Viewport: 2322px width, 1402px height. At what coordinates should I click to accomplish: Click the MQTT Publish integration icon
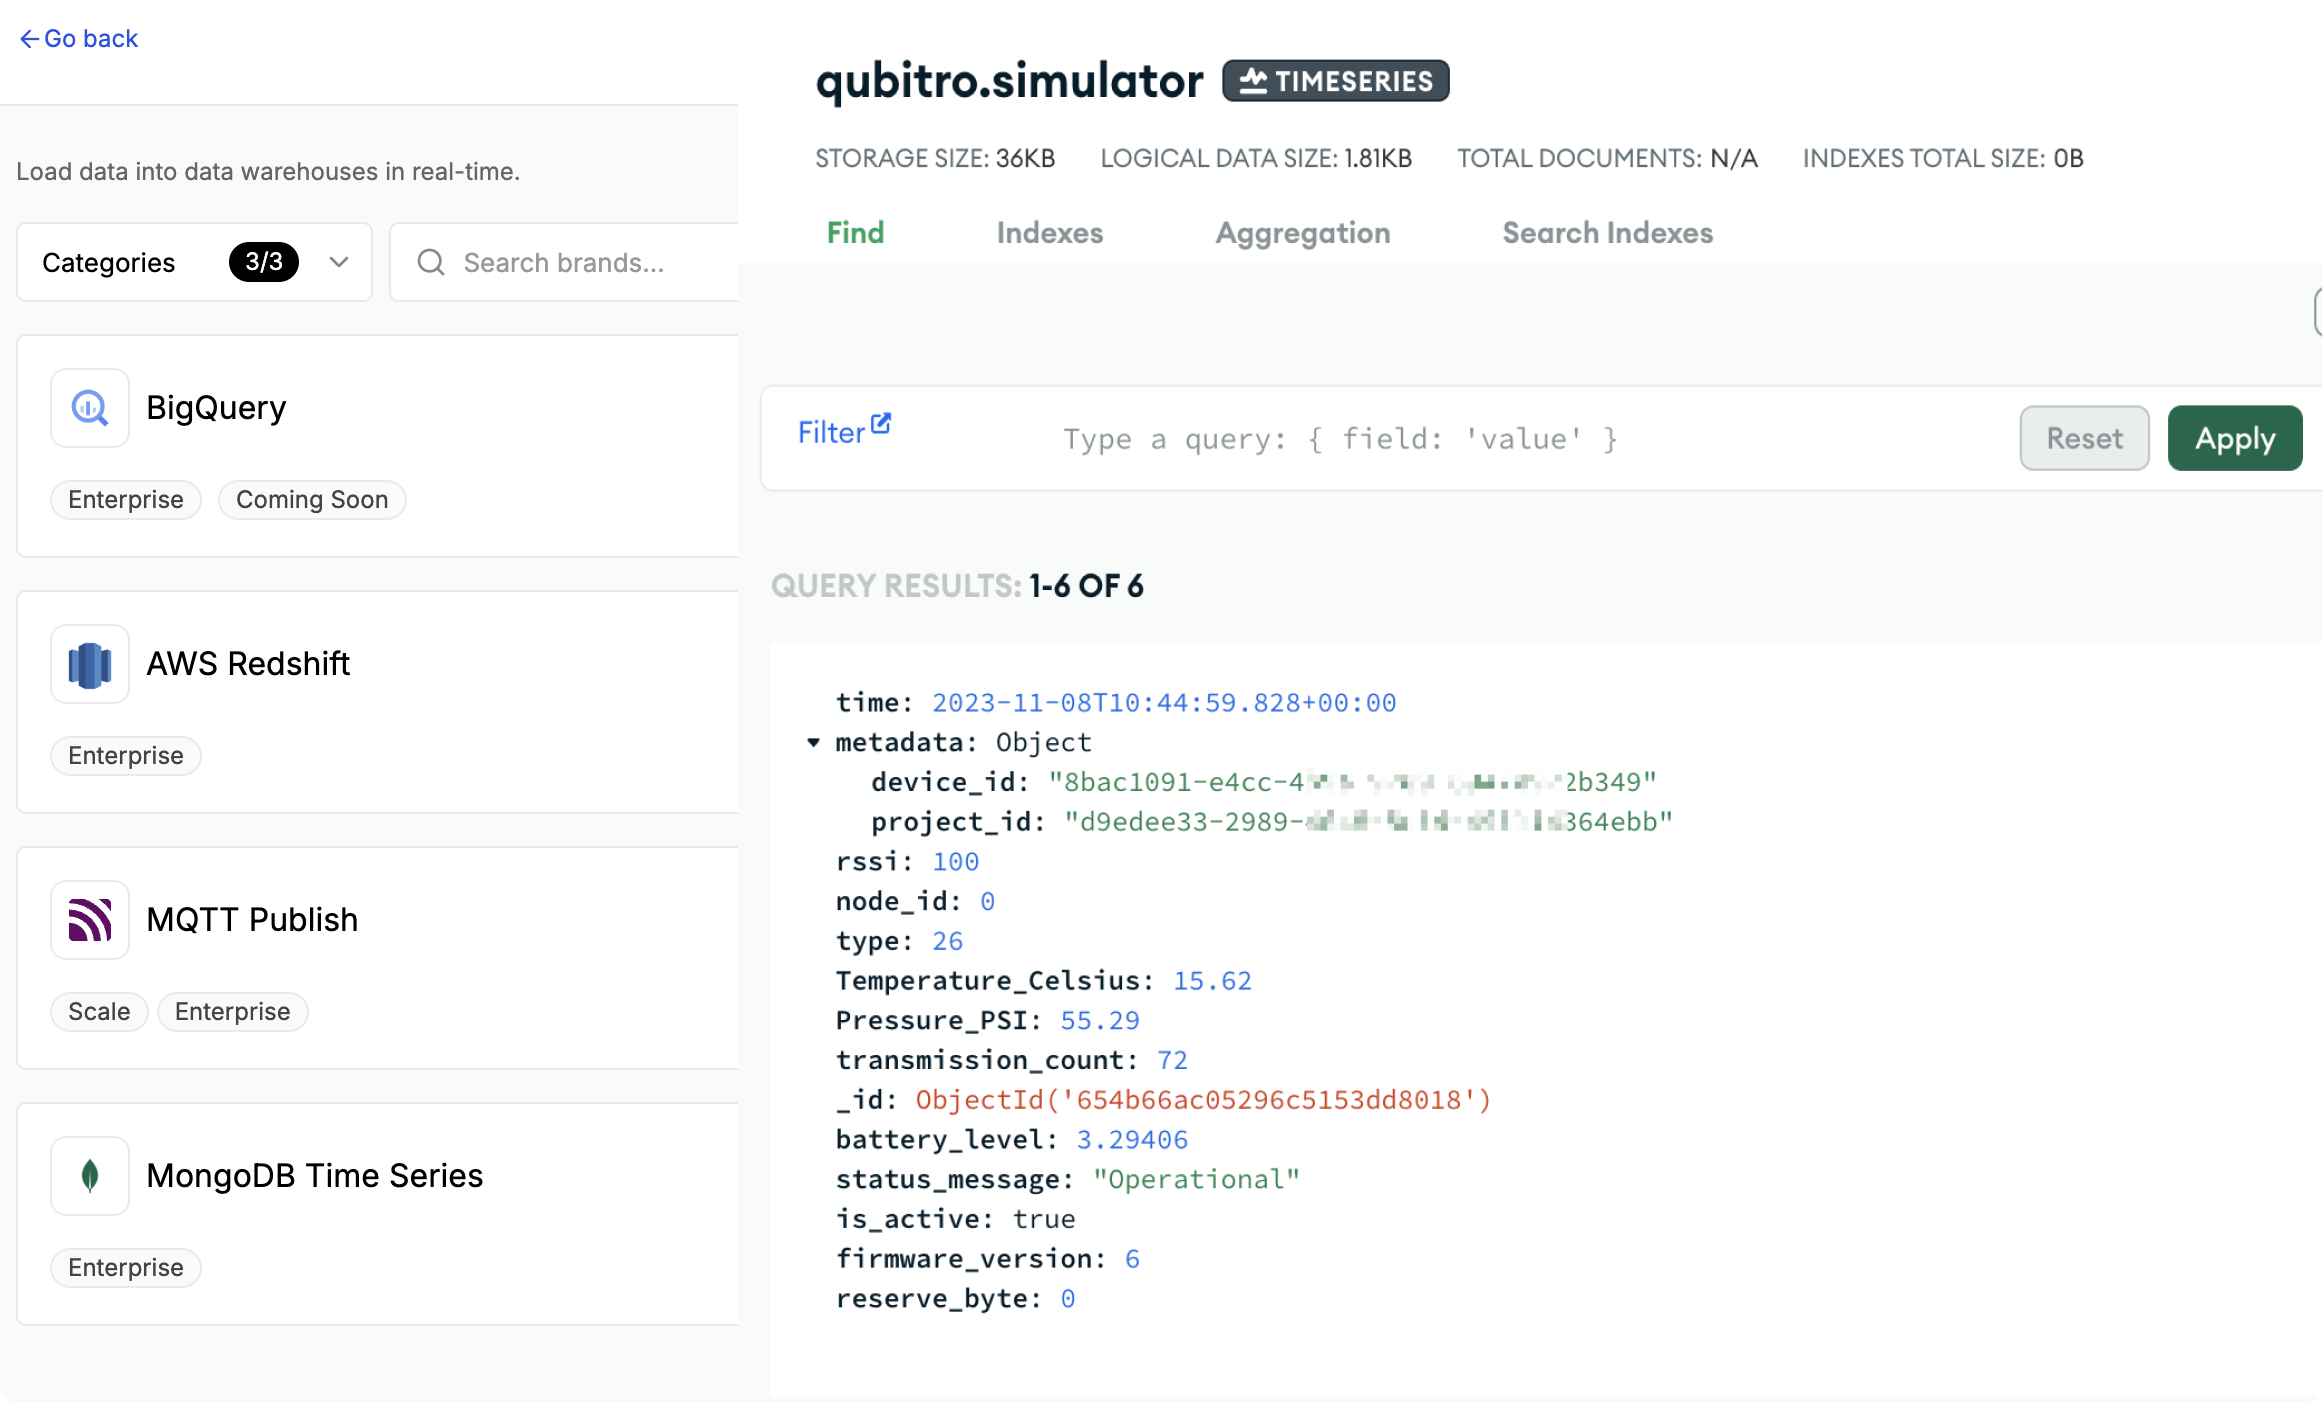[90, 916]
